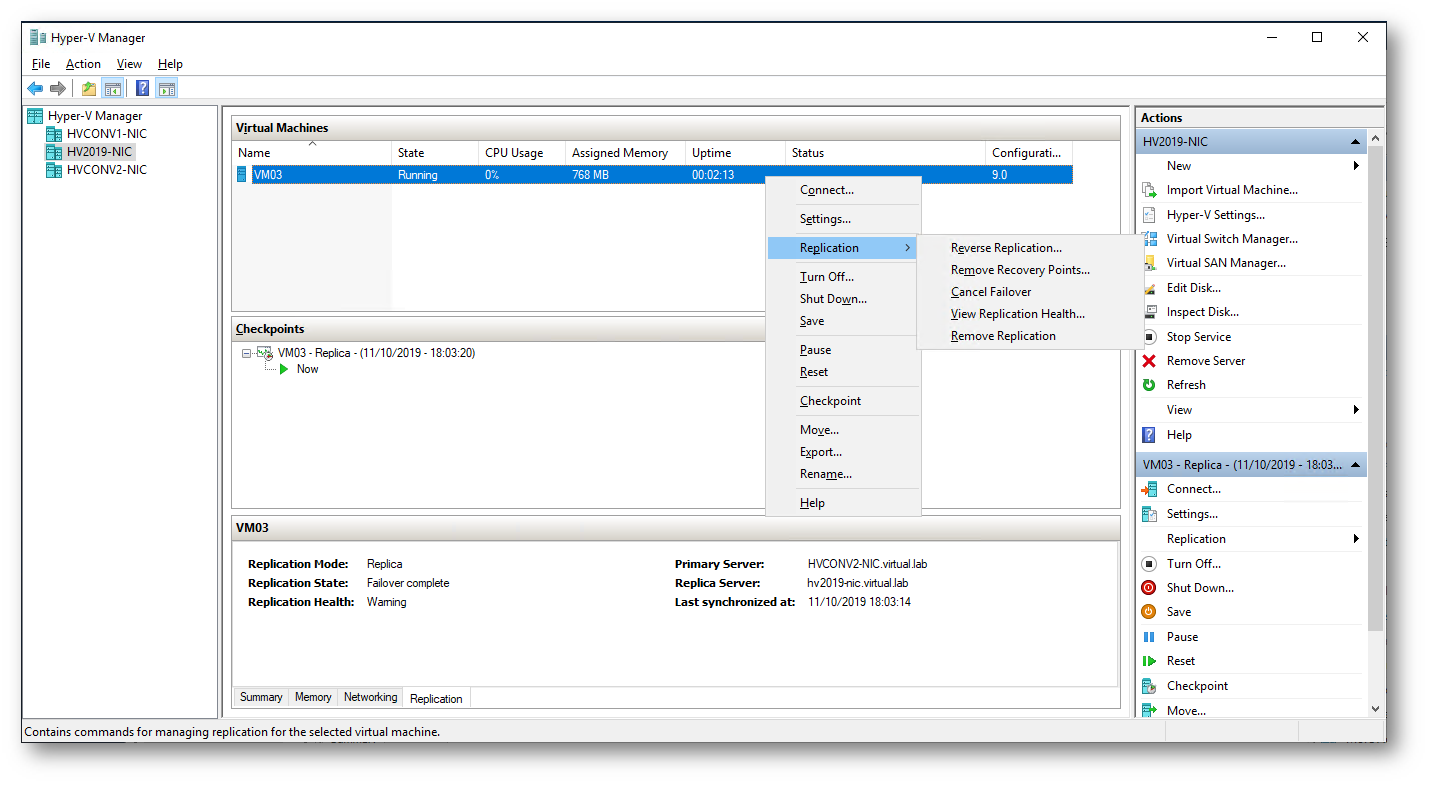The height and width of the screenshot is (785, 1429).
Task: Click the Connect icon in VM03 actions
Action: (1149, 489)
